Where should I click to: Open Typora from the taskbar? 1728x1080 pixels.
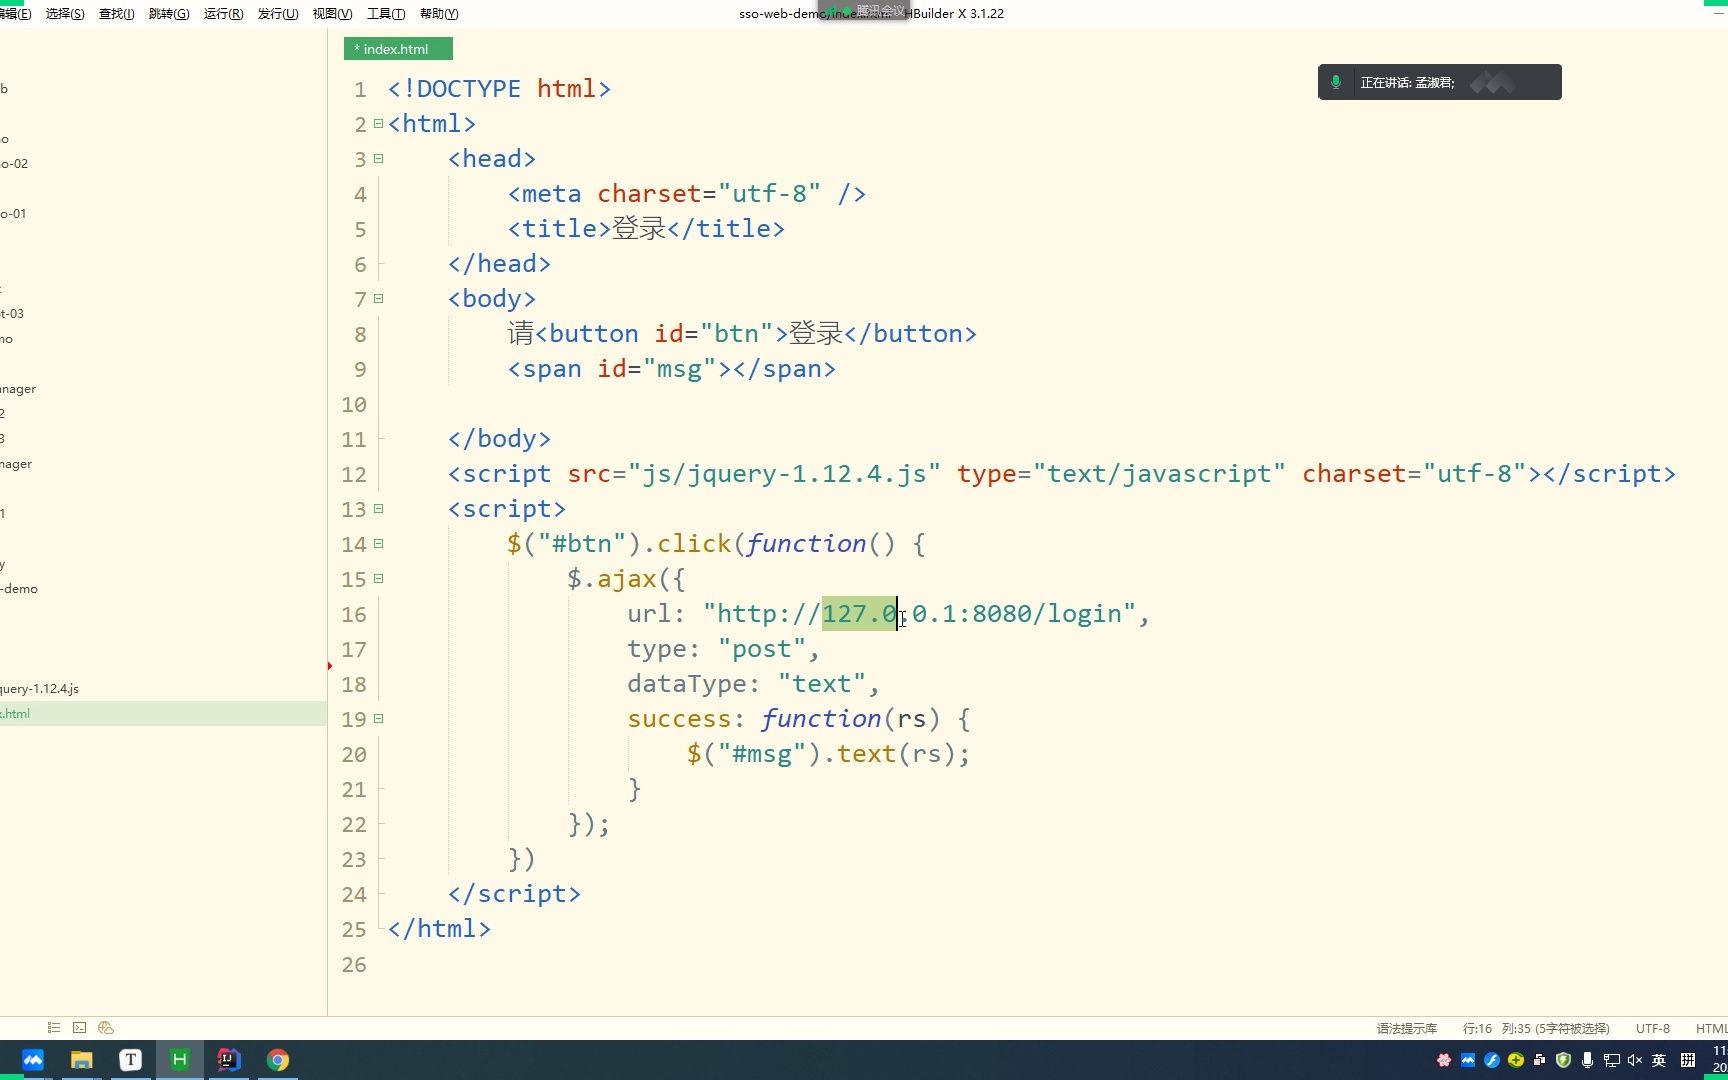131,1060
